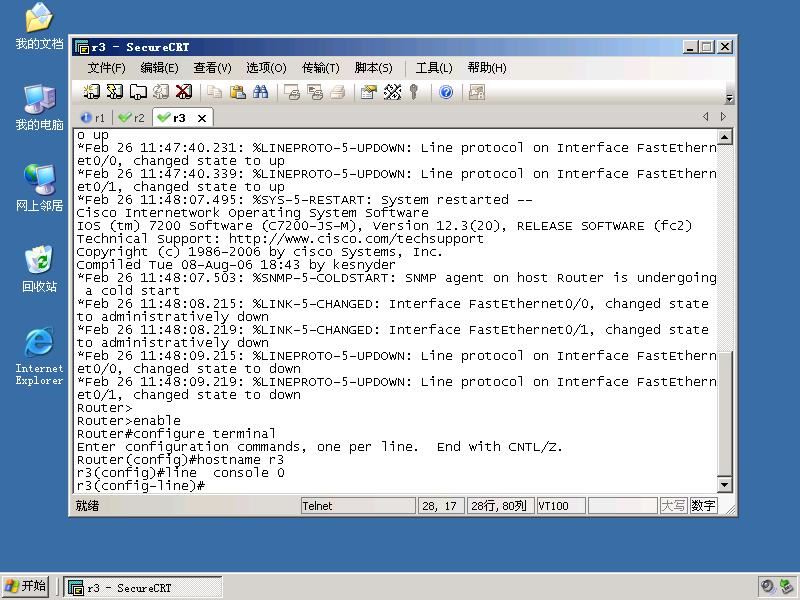
Task: Click the Connect in Tab icon
Action: point(138,92)
